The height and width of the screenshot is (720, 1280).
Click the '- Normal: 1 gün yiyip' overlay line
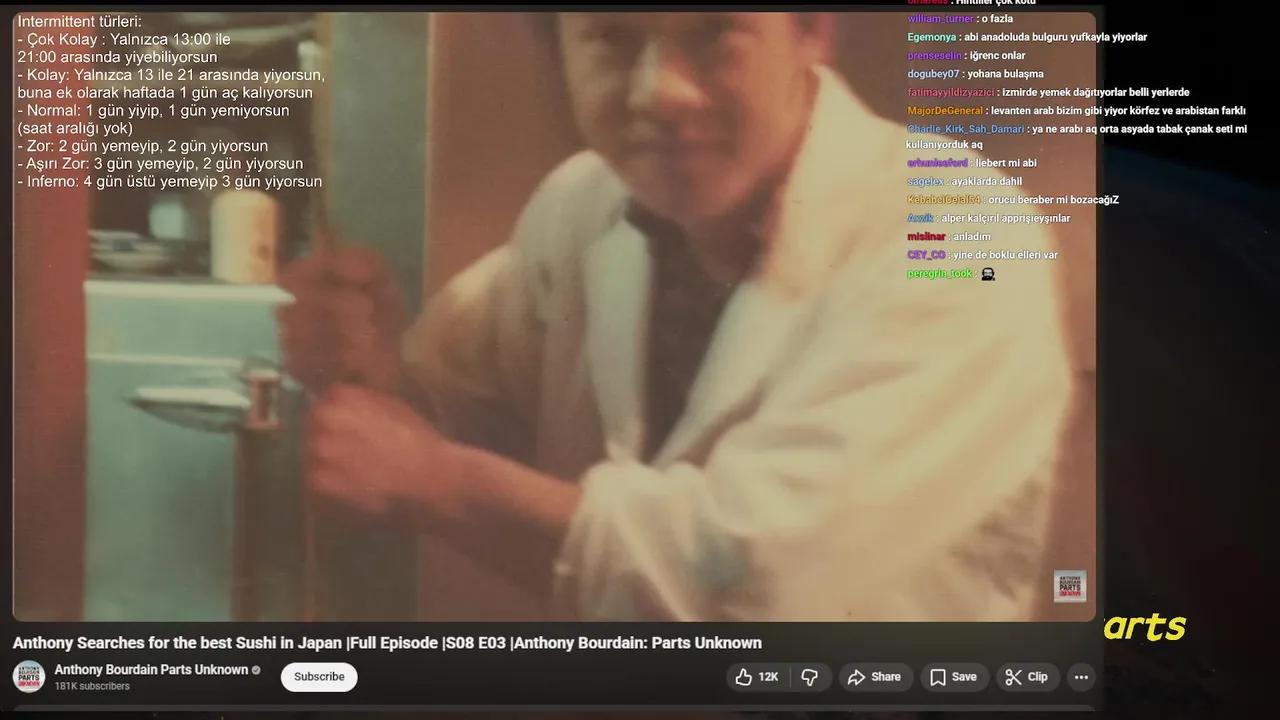pos(153,110)
